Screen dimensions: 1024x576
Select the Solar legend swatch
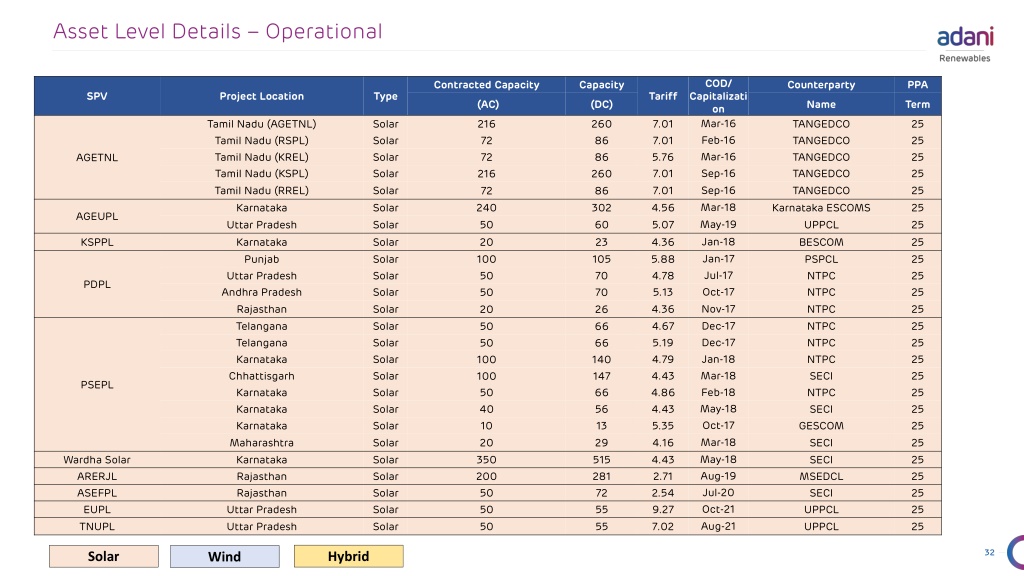[104, 556]
